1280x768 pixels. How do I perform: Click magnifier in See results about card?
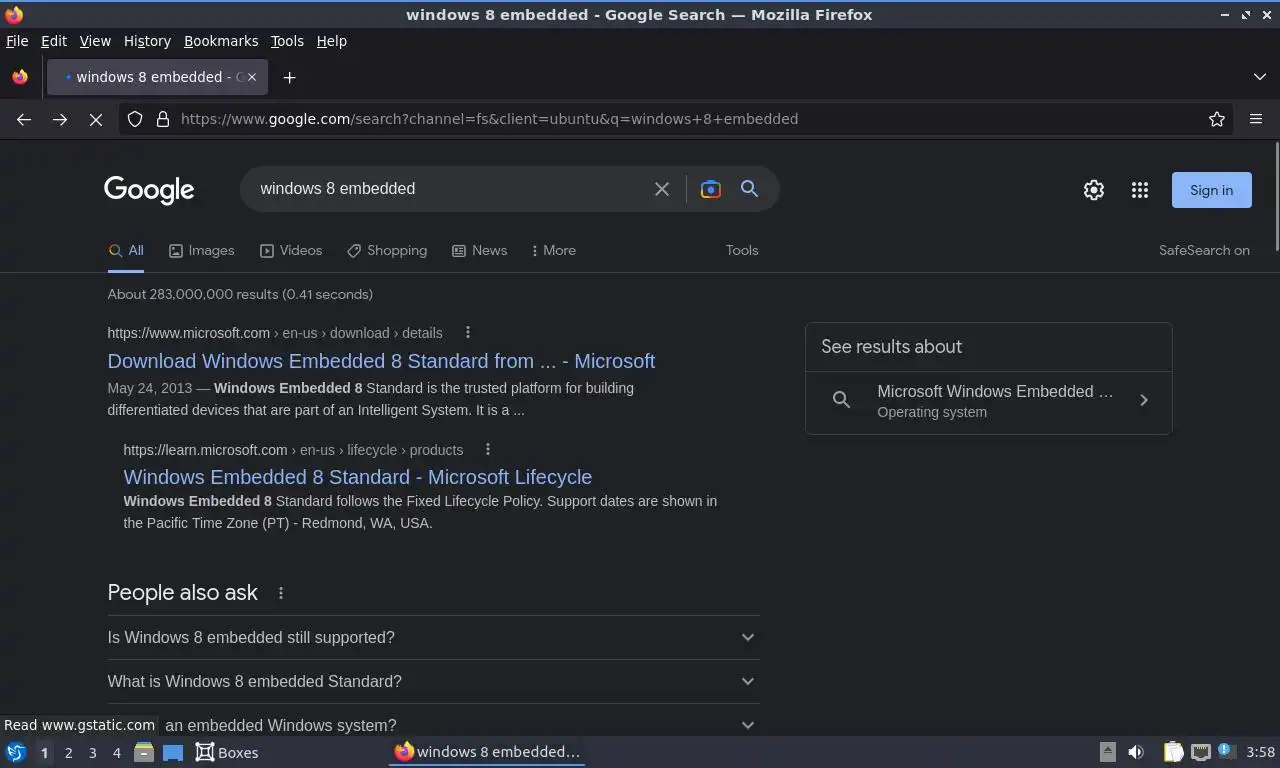click(842, 400)
